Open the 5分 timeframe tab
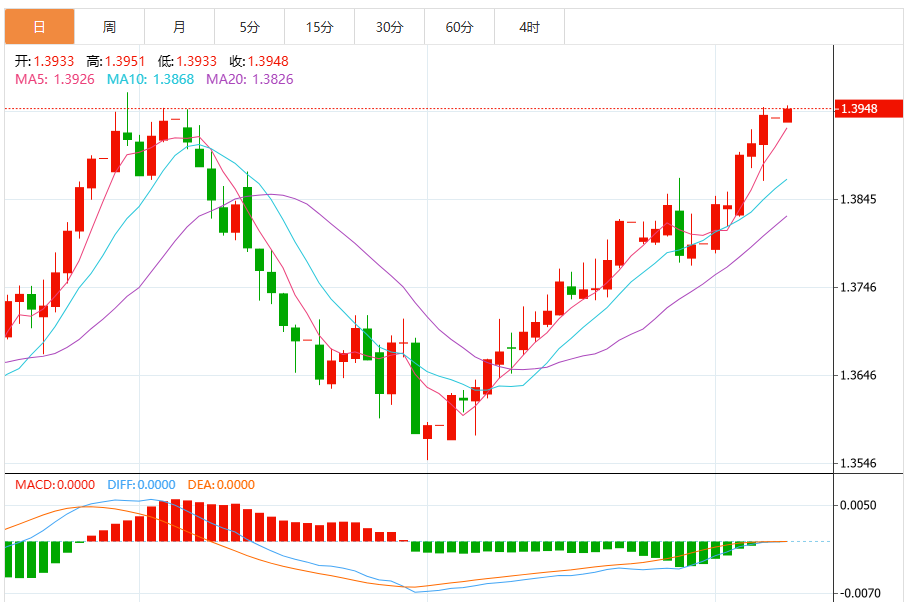The width and height of the screenshot is (912, 602). pos(249,27)
